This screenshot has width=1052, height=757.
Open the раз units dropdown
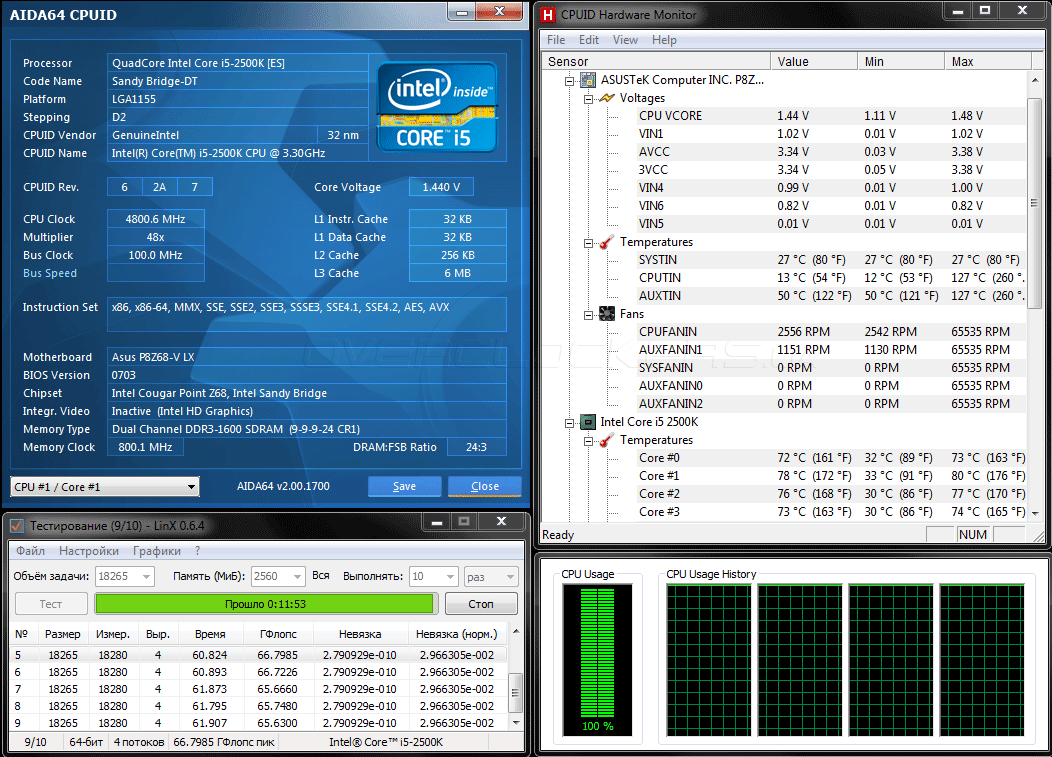tap(511, 576)
